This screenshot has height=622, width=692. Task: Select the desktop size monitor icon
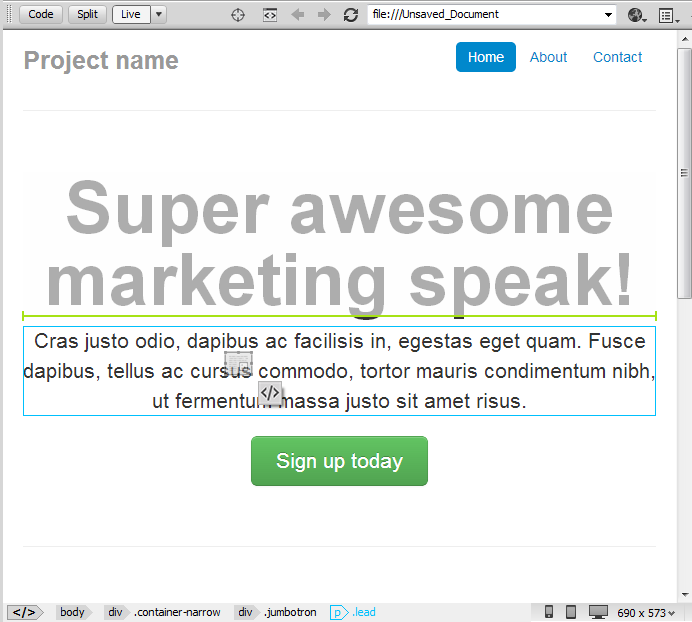598,612
